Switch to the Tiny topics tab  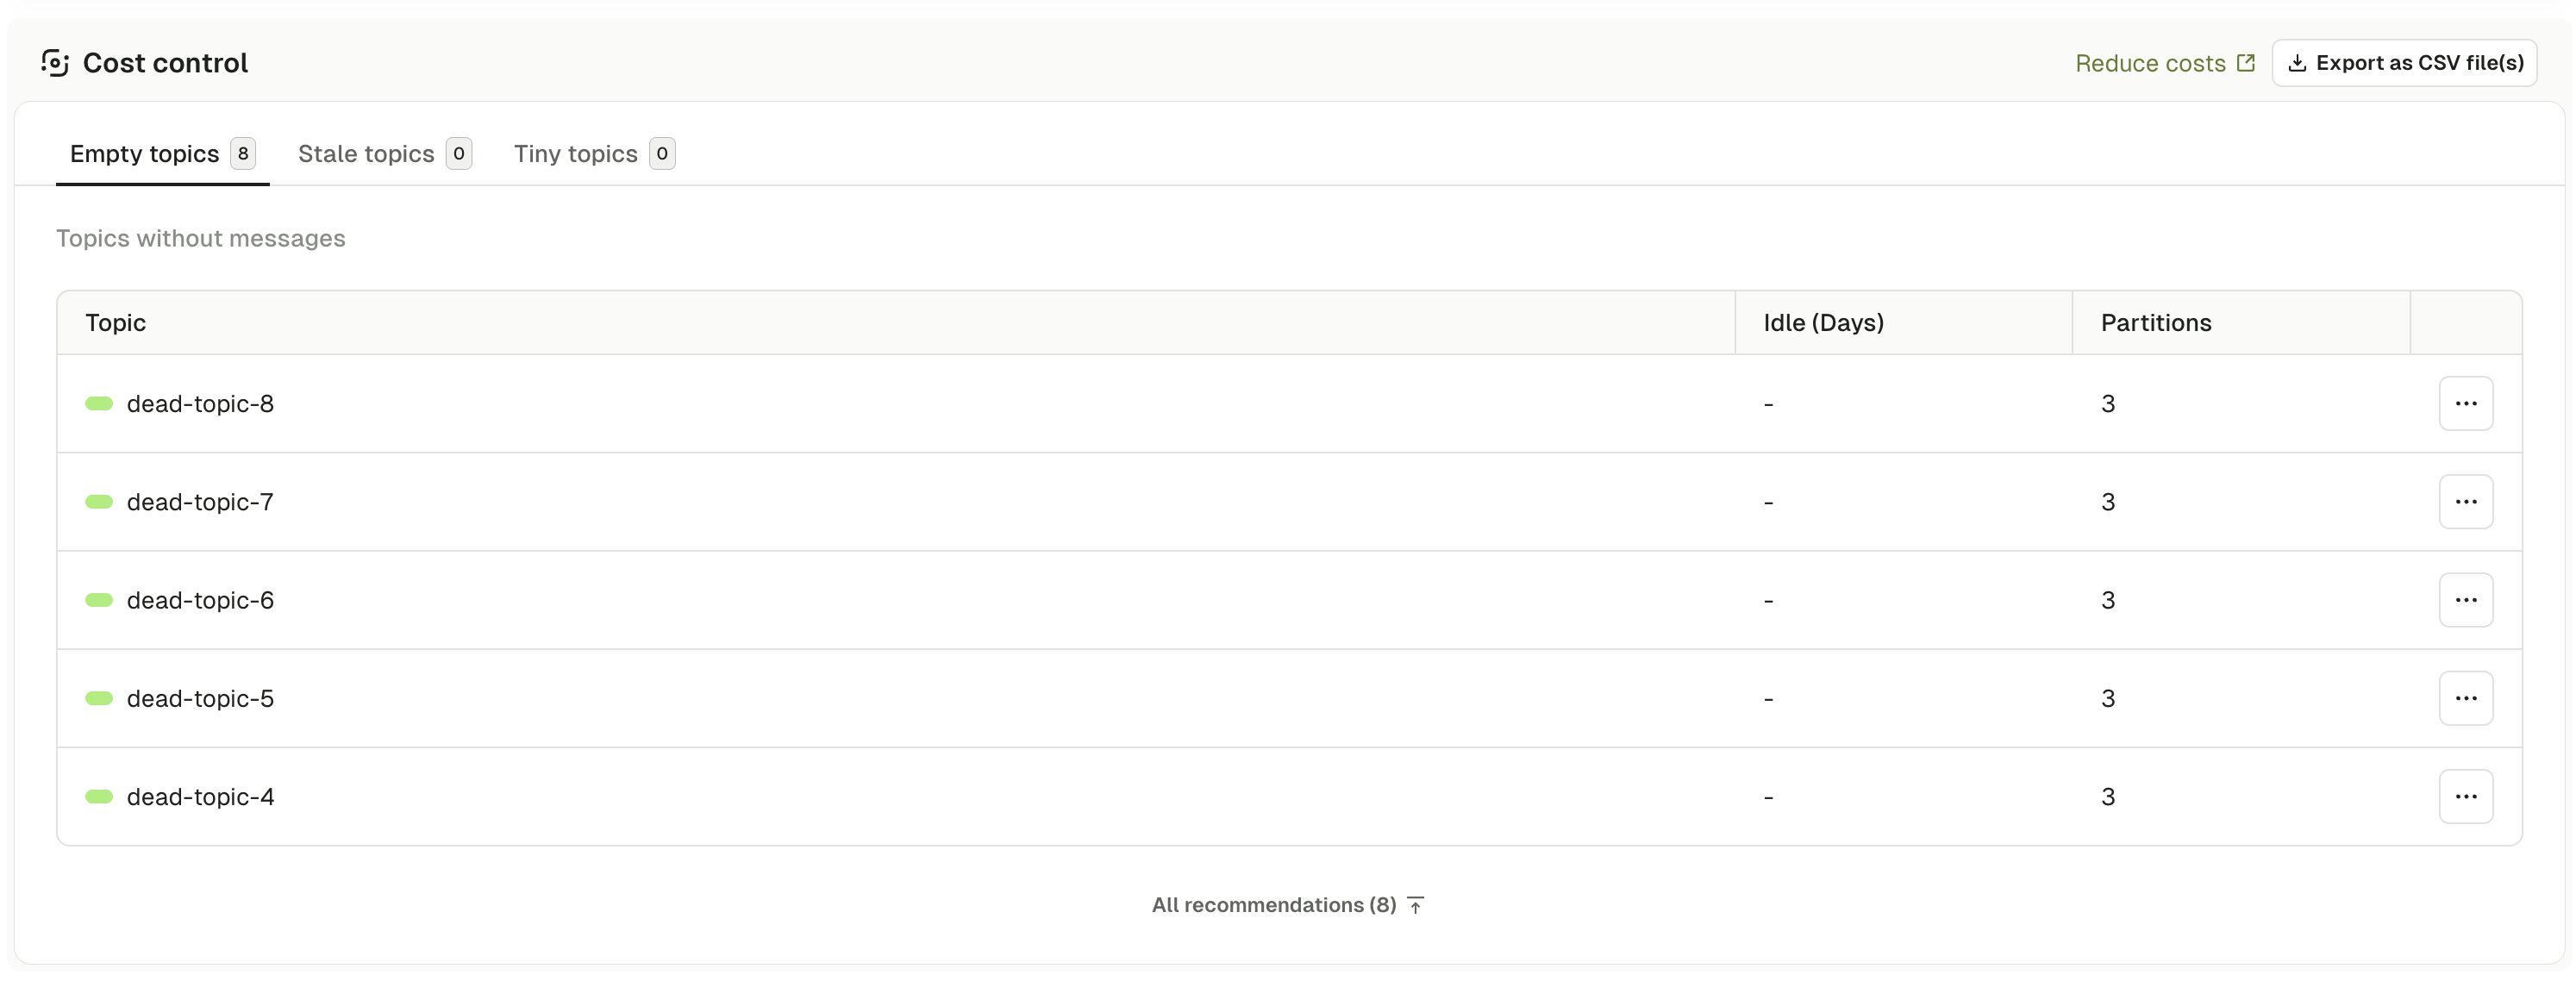(x=575, y=153)
